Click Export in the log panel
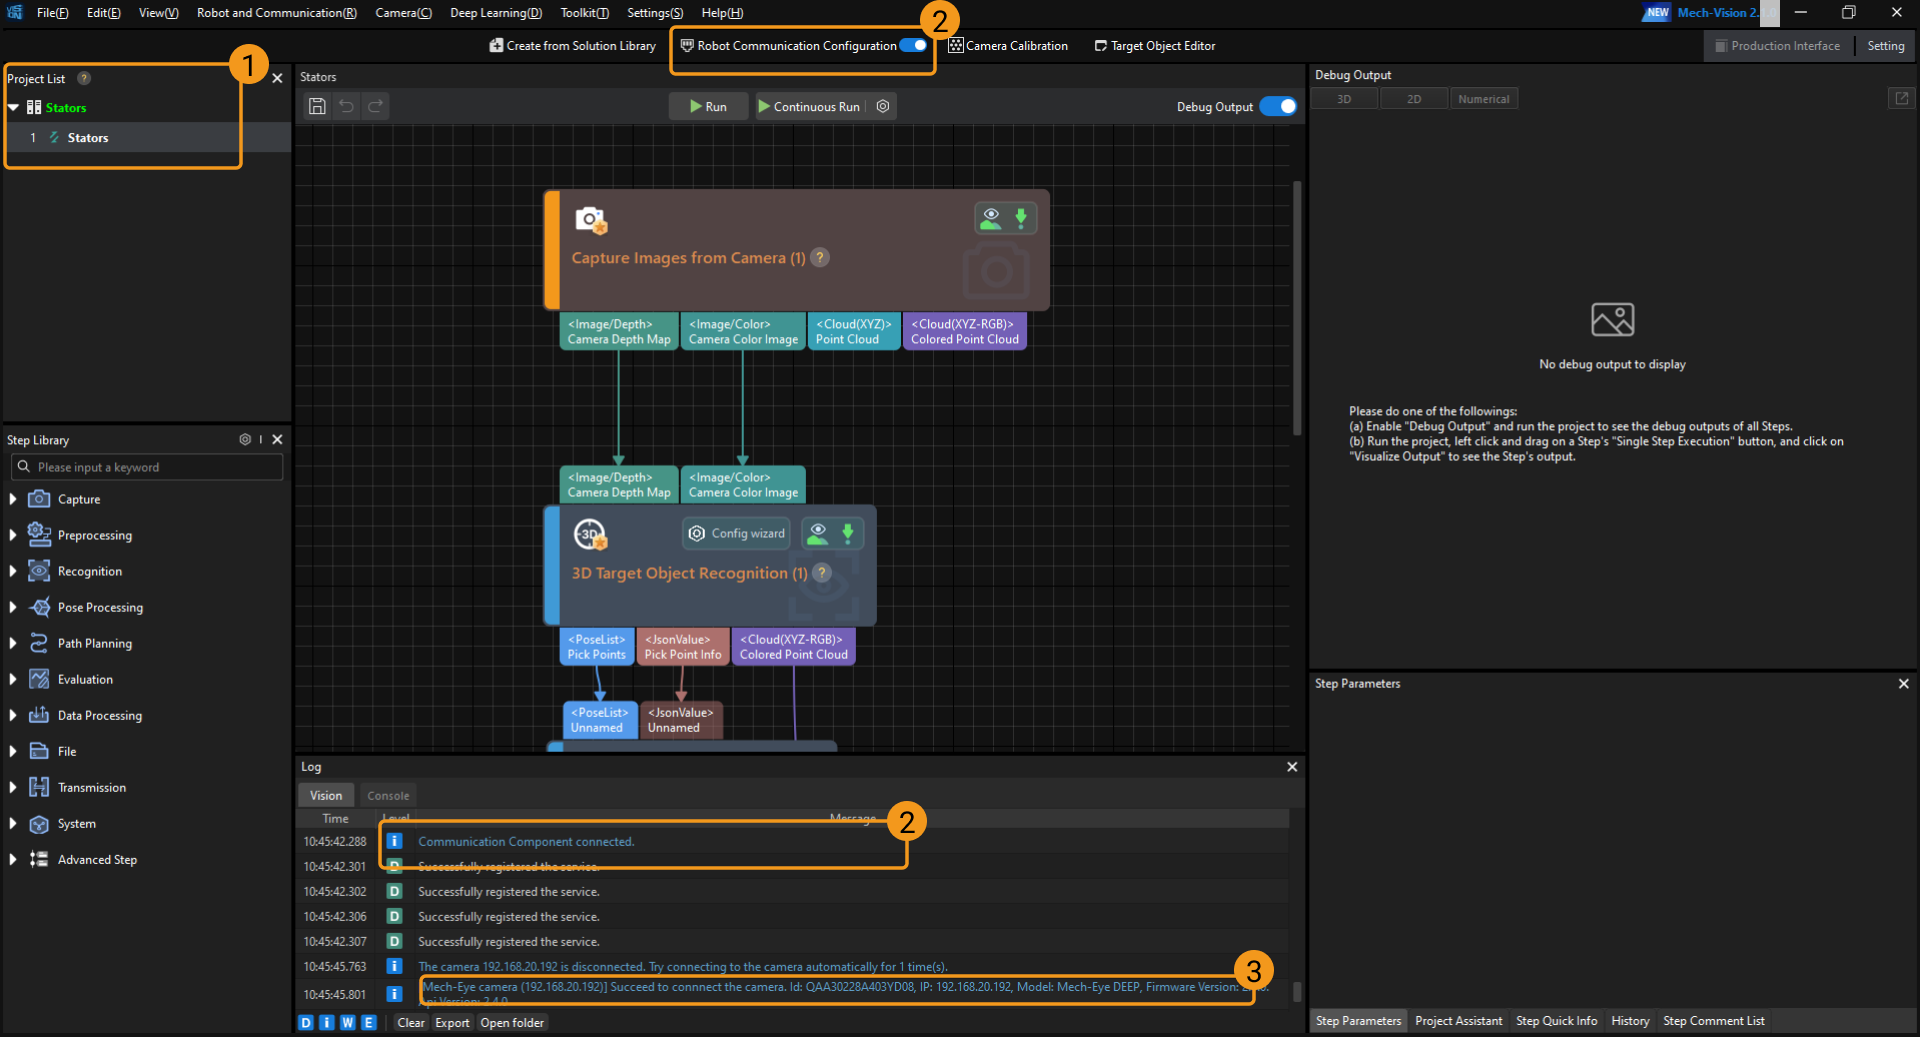Viewport: 1920px width, 1037px height. tap(452, 1022)
